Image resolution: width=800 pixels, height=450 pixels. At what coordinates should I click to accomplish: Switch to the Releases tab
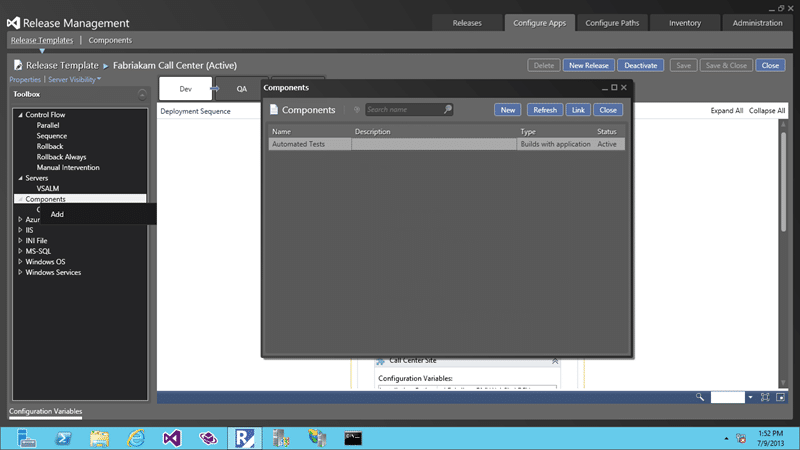[467, 23]
